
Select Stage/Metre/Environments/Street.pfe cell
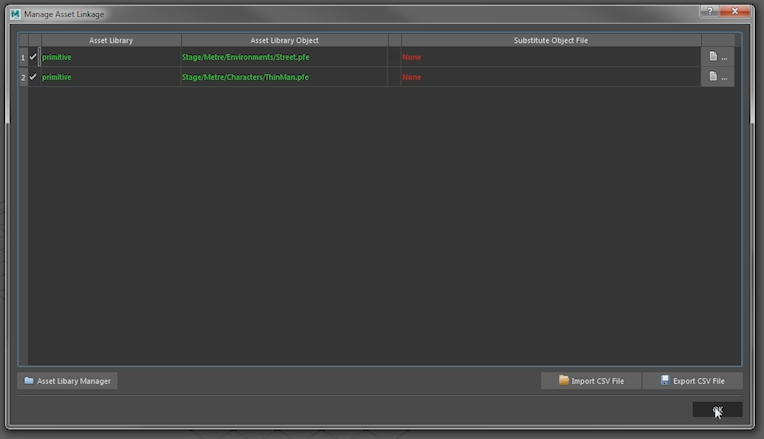click(245, 58)
